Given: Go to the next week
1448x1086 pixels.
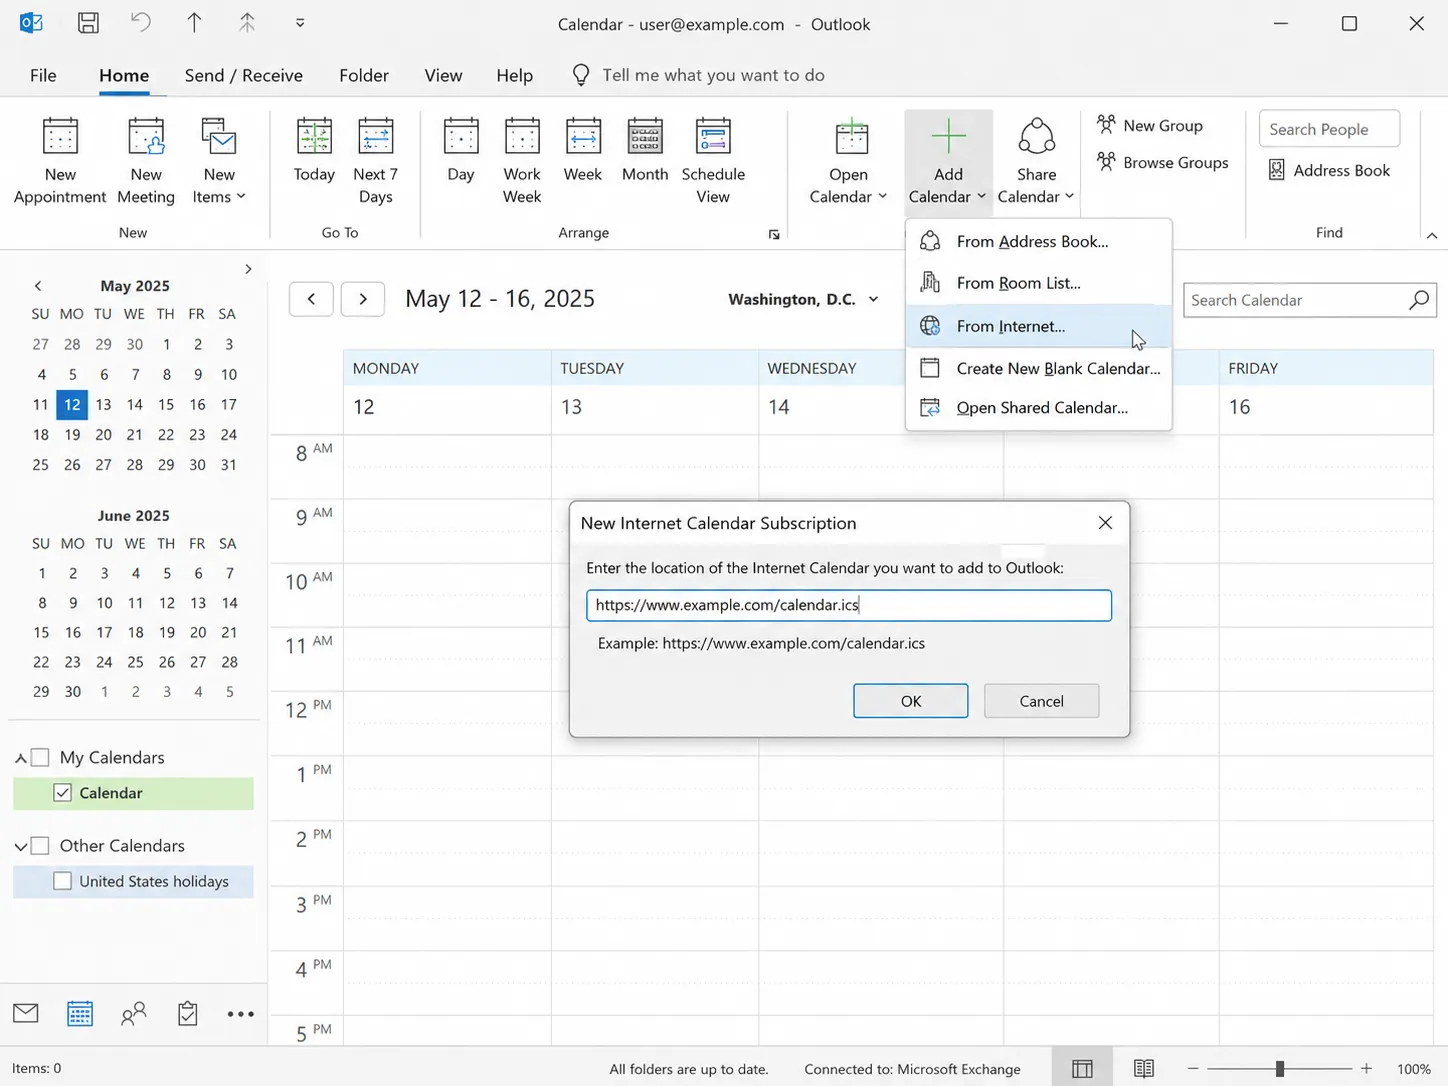Looking at the screenshot, I should [363, 299].
